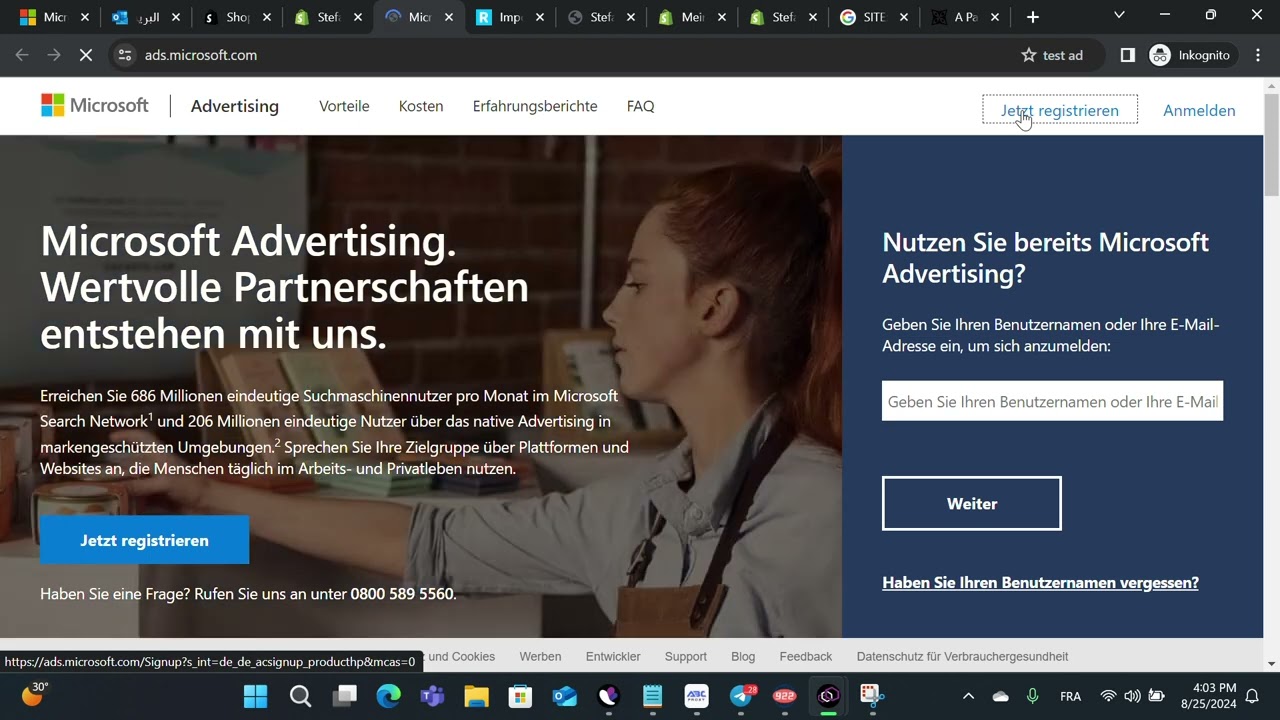Open Windows Search from the taskbar

300,696
